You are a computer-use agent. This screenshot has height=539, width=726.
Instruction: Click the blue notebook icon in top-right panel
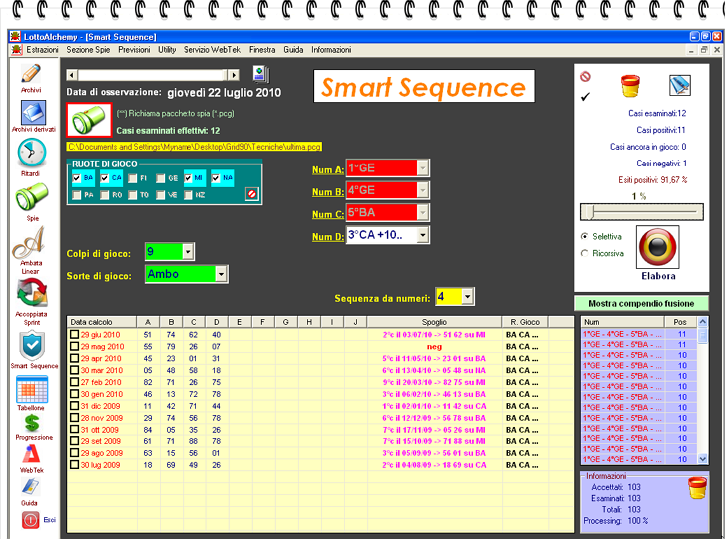click(x=680, y=85)
